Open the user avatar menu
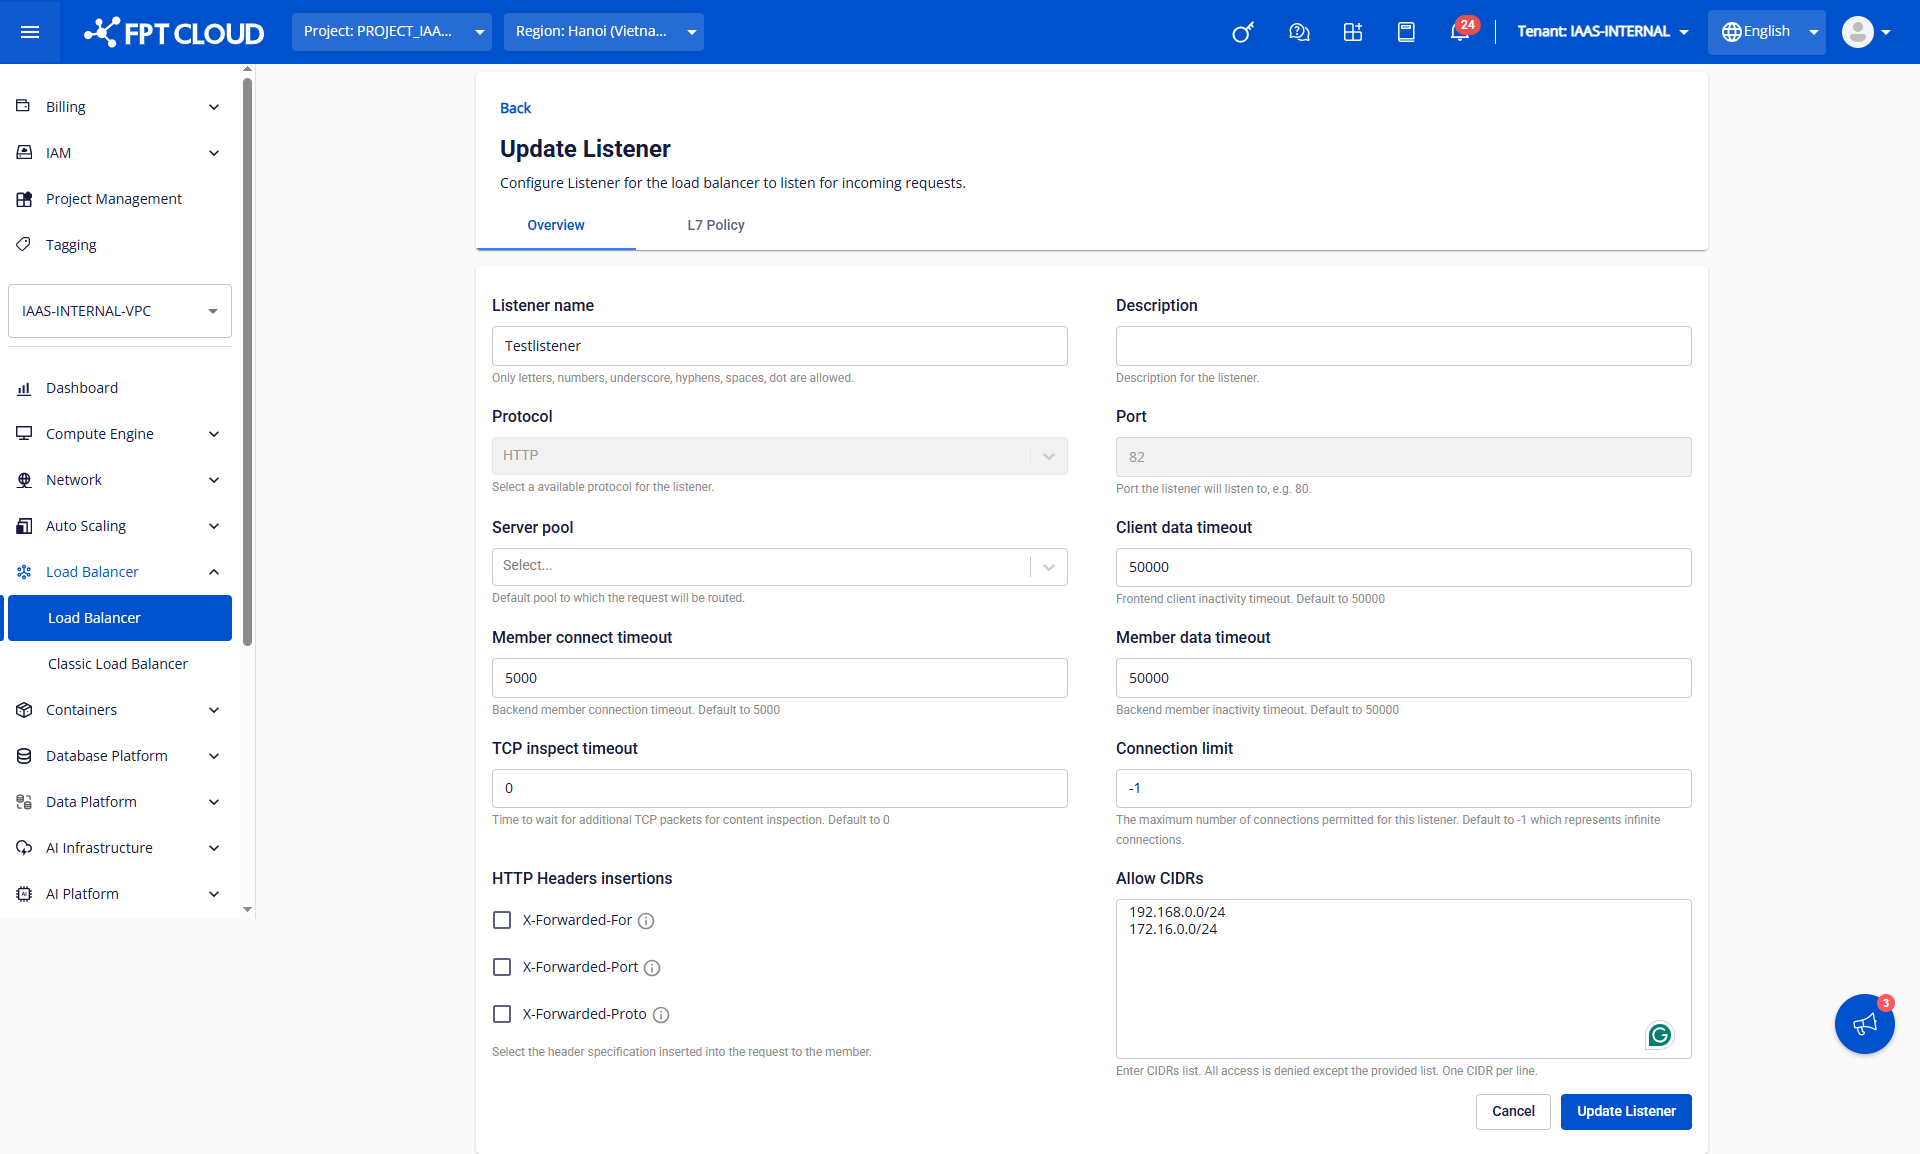Screen dimensions: 1920x1154 point(1866,32)
